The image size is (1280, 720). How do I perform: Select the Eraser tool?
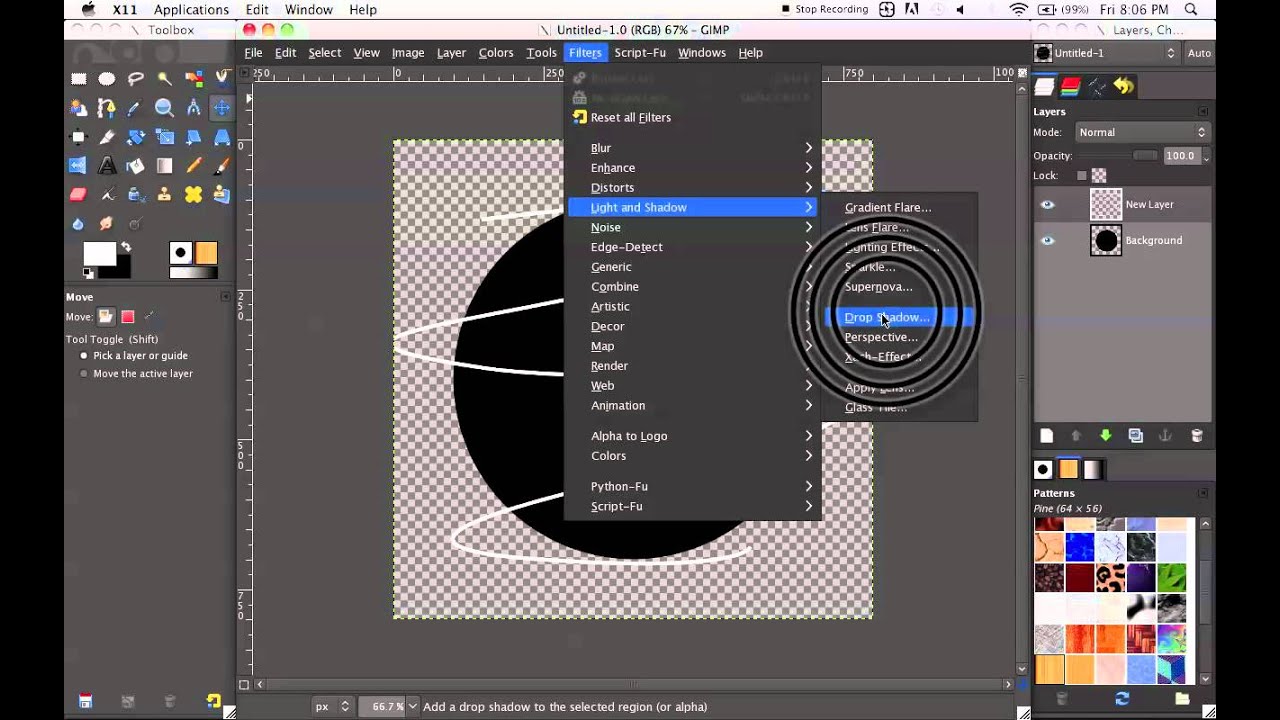[78, 195]
